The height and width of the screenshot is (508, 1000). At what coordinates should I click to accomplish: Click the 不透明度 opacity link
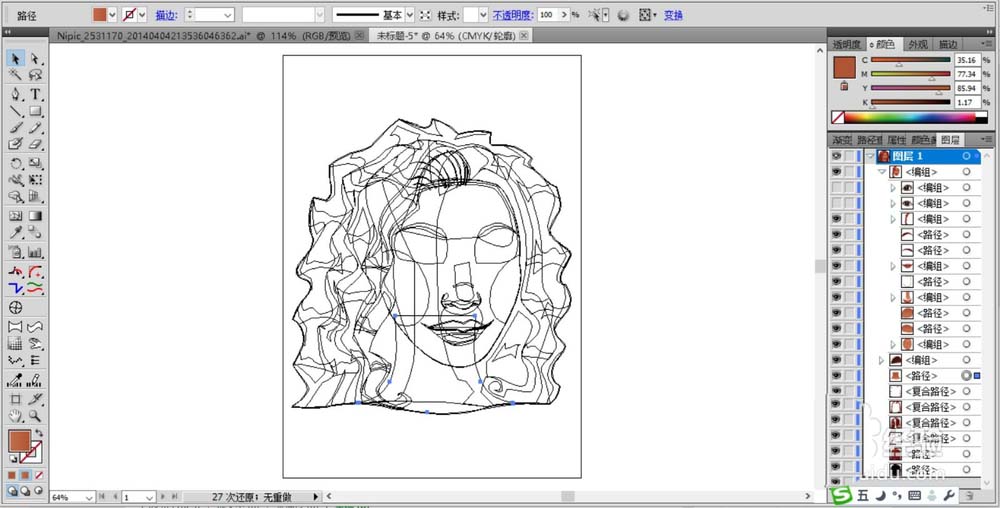[x=513, y=15]
